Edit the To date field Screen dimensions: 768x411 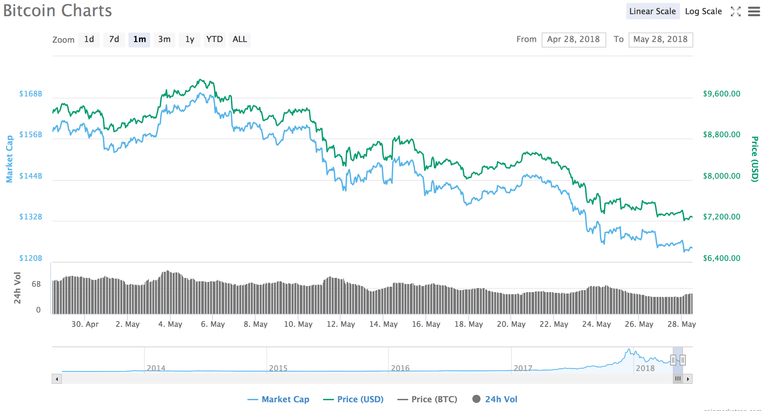pyautogui.click(x=660, y=39)
